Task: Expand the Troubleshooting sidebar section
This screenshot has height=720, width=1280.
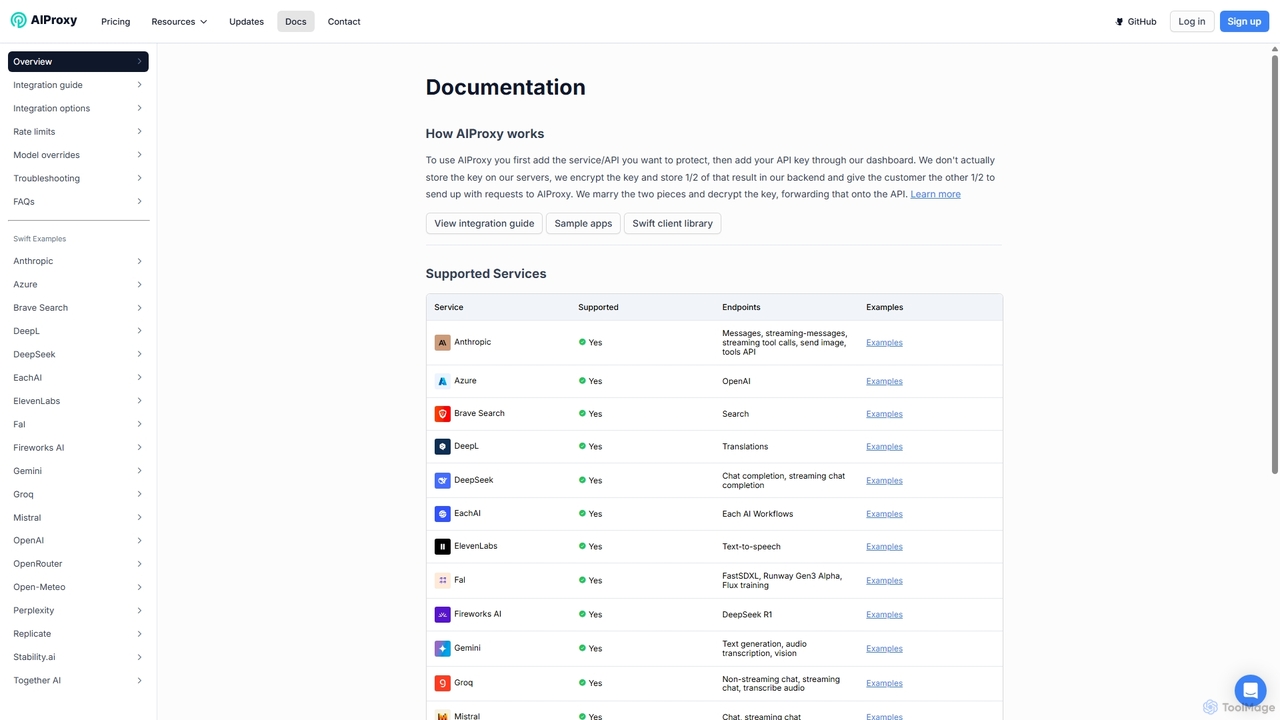Action: (78, 178)
